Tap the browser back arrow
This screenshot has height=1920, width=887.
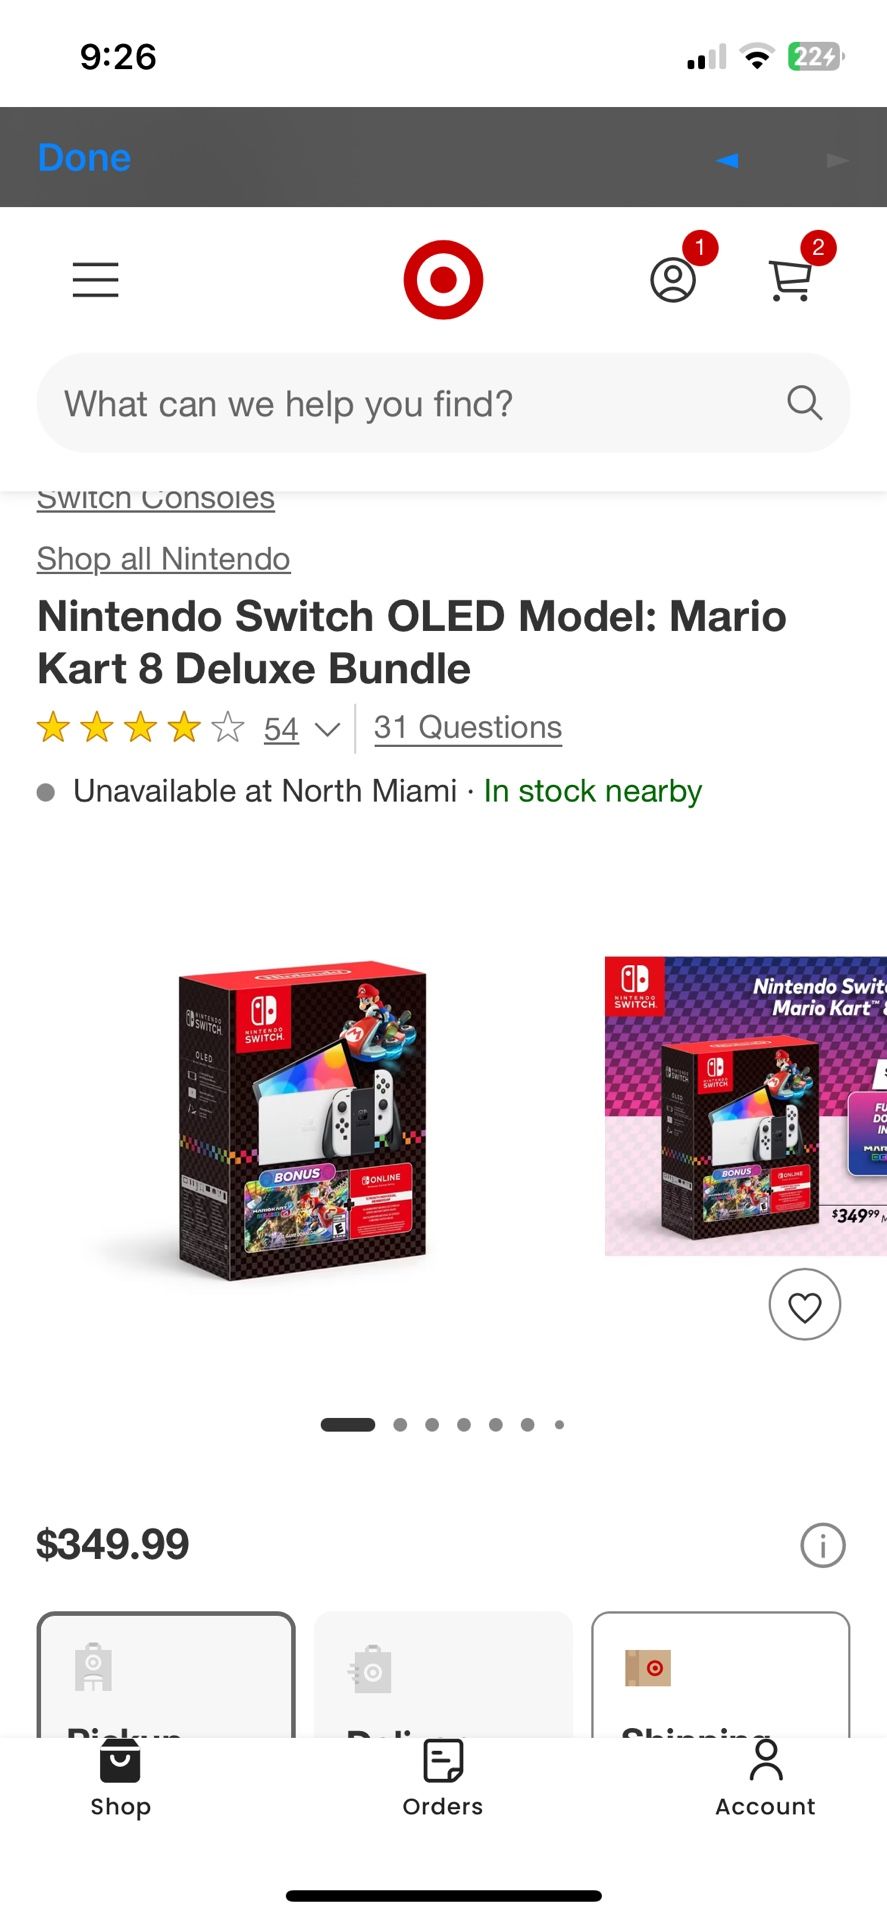727,160
